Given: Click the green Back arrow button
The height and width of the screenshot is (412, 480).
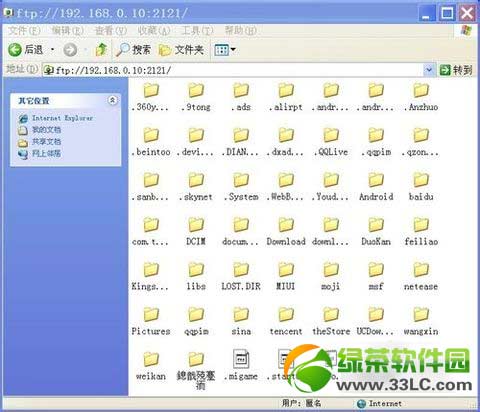Looking at the screenshot, I should point(15,50).
